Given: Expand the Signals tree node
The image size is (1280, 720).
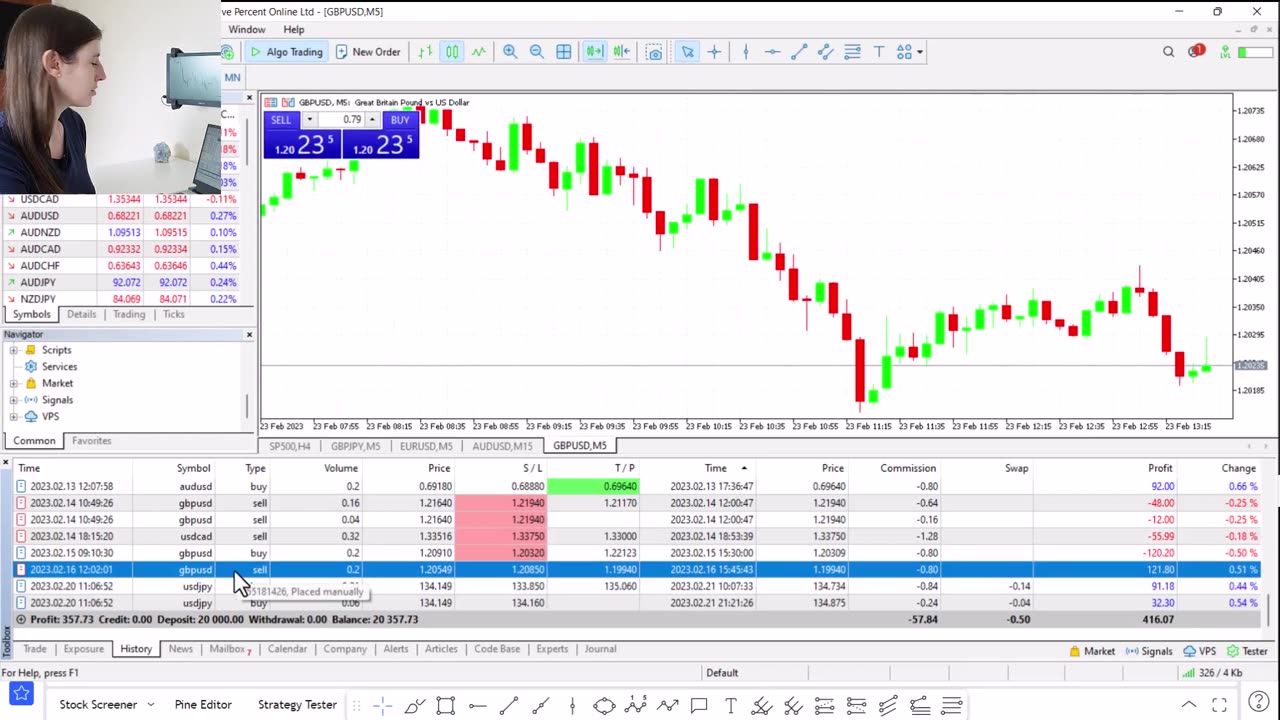Looking at the screenshot, I should [13, 400].
